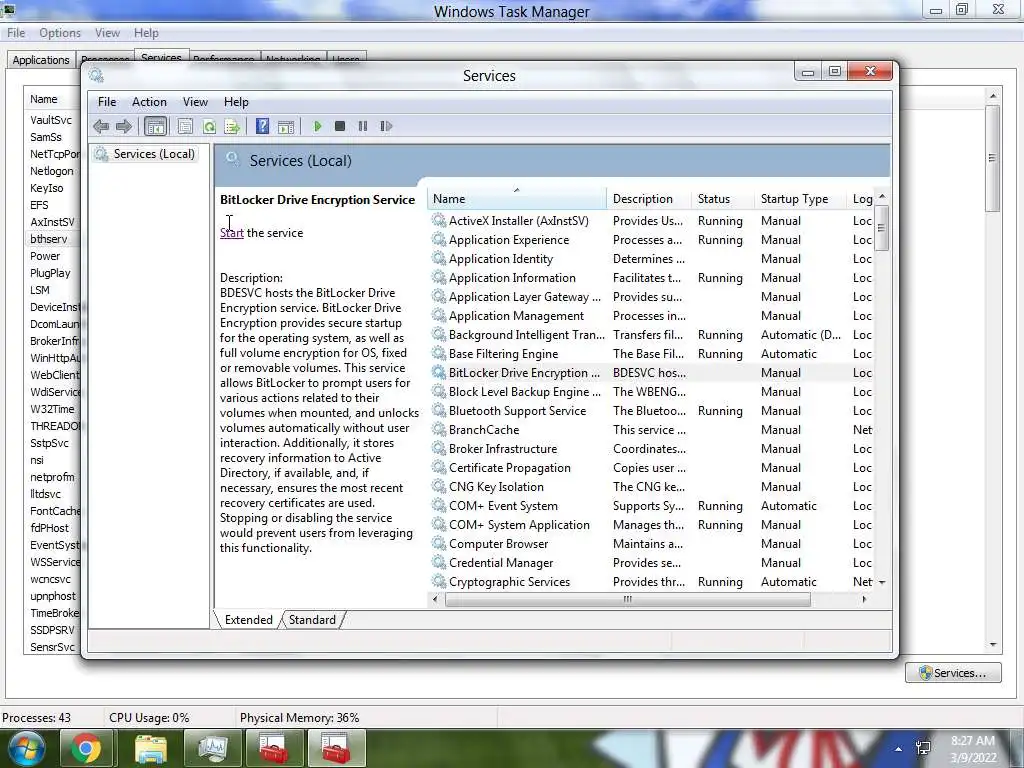Click the horizontal scrollbar right arrow

(x=865, y=599)
